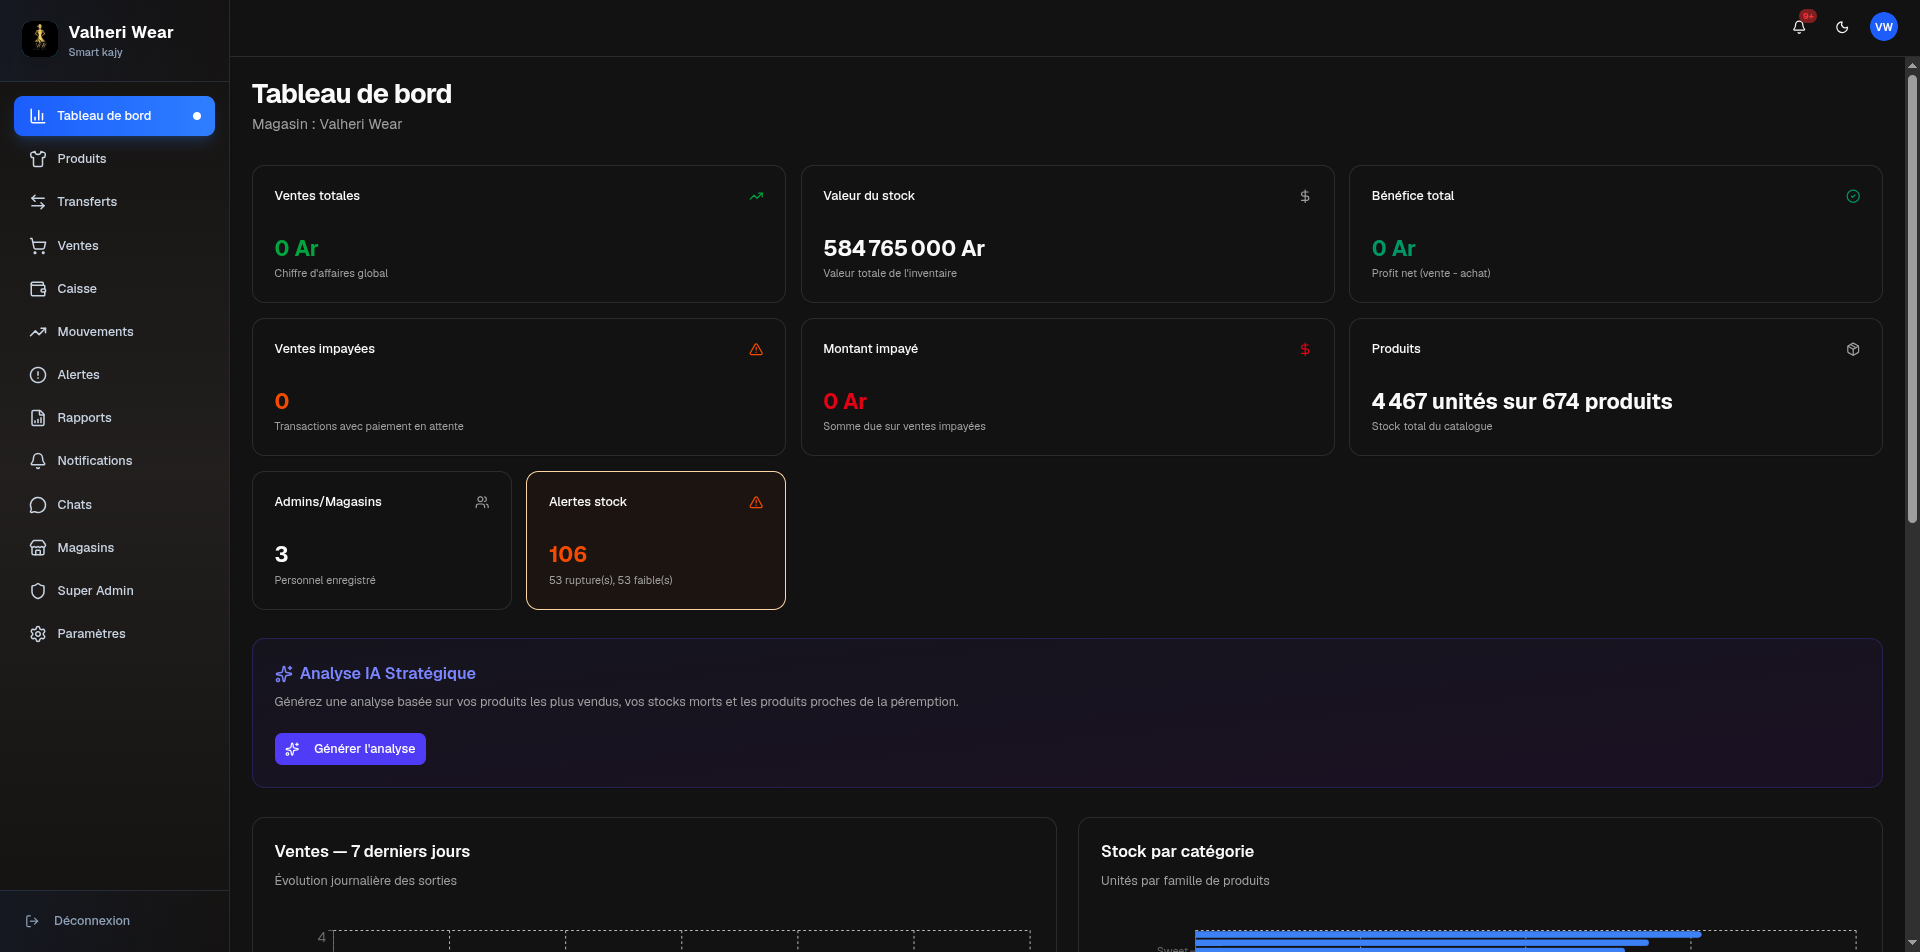Click the Super Admin shield icon
This screenshot has height=952, width=1920.
(38, 591)
